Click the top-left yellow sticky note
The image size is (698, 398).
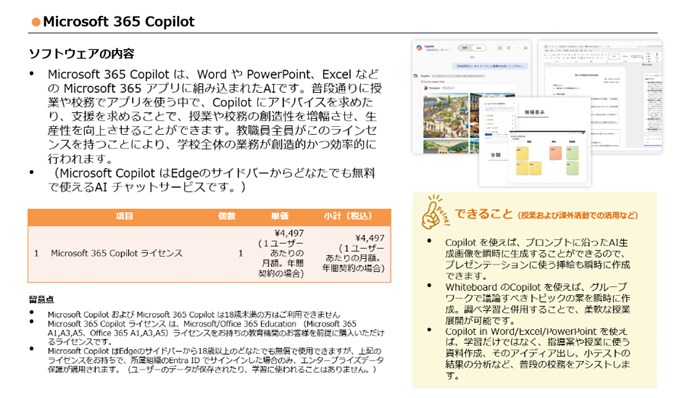[x=522, y=154]
